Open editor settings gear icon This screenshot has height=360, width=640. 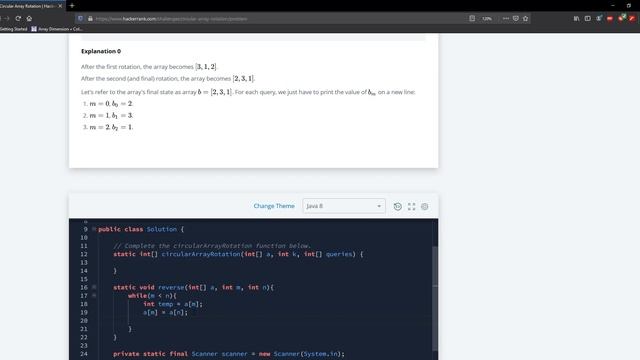click(424, 207)
